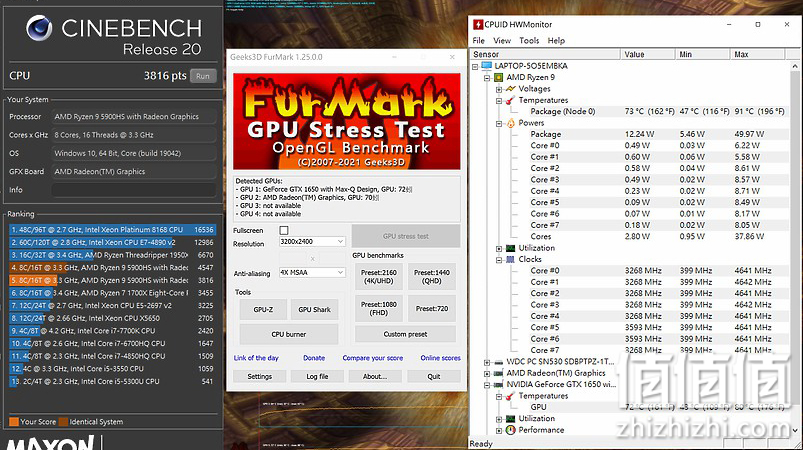The image size is (803, 450).
Task: Click the Sensor column header
Action: (x=545, y=54)
